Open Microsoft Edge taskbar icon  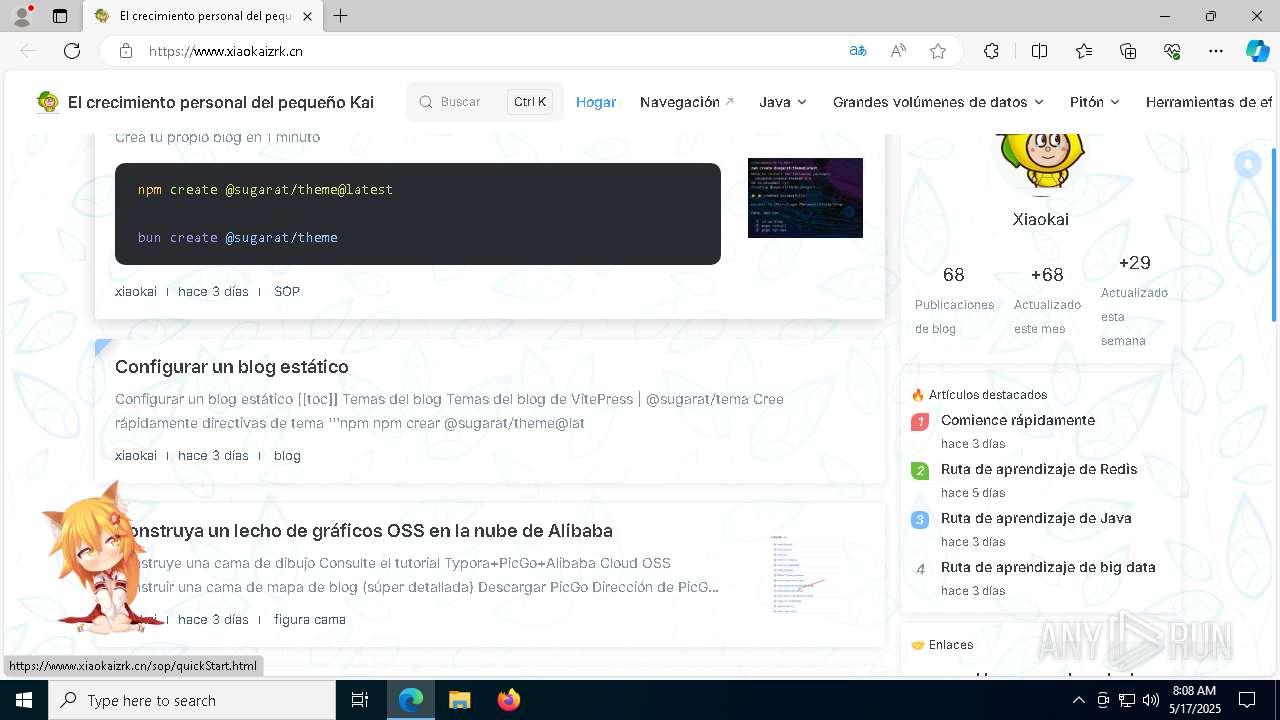[x=411, y=700]
